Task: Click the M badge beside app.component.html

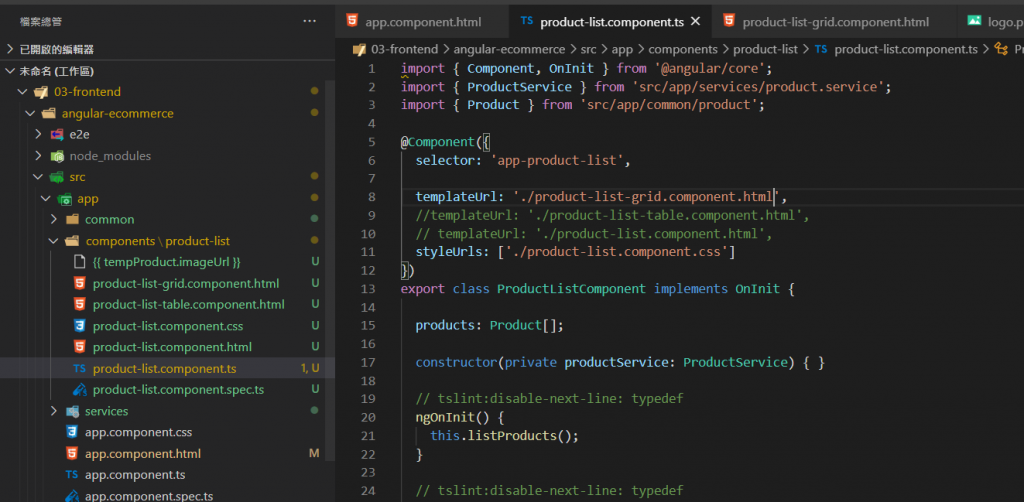Action: [314, 454]
